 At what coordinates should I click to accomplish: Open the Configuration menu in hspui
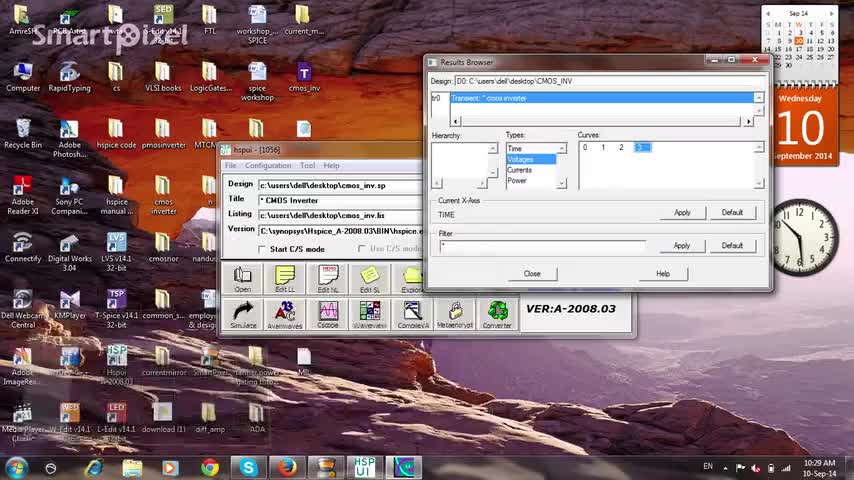tap(268, 165)
